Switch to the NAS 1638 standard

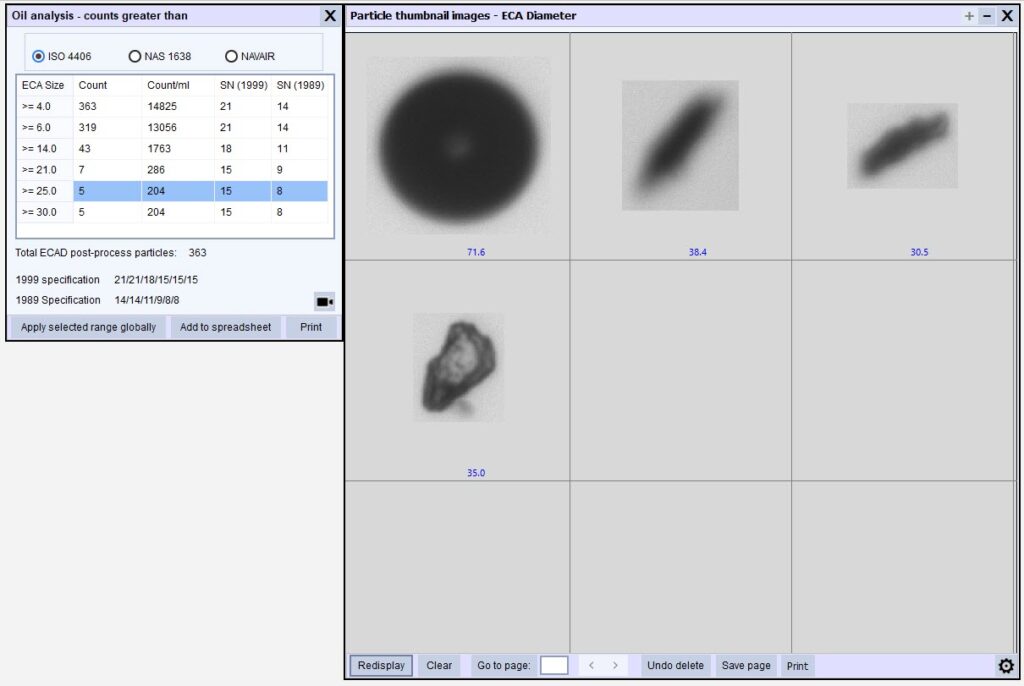point(136,56)
